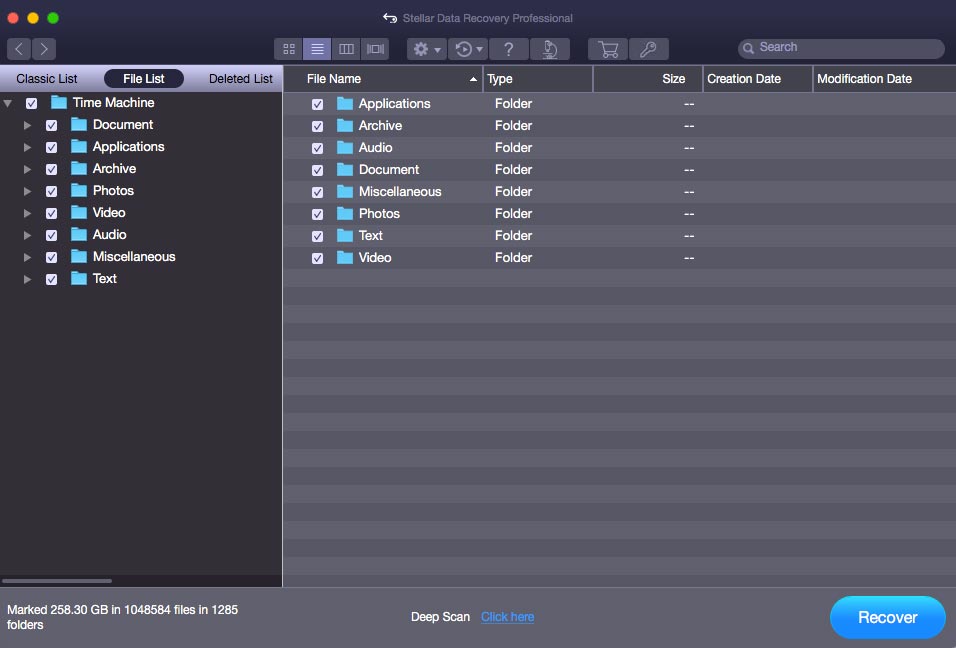Uncheck the Time Machine root checkbox
The width and height of the screenshot is (956, 648).
pyautogui.click(x=32, y=103)
